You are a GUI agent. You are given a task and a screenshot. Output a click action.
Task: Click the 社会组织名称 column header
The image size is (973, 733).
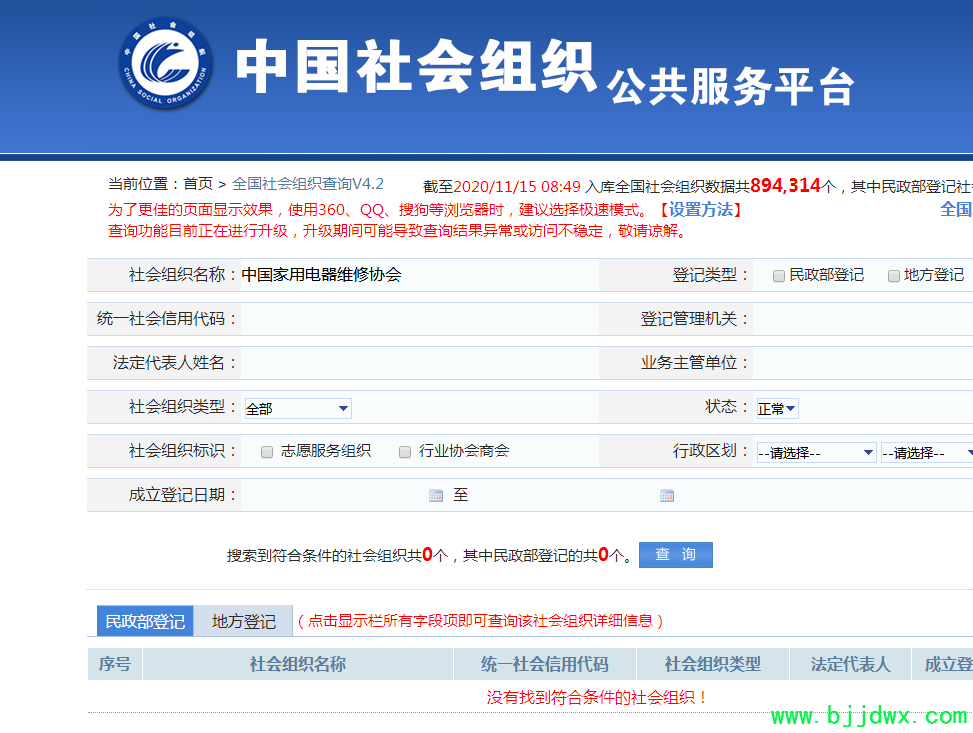click(x=298, y=664)
